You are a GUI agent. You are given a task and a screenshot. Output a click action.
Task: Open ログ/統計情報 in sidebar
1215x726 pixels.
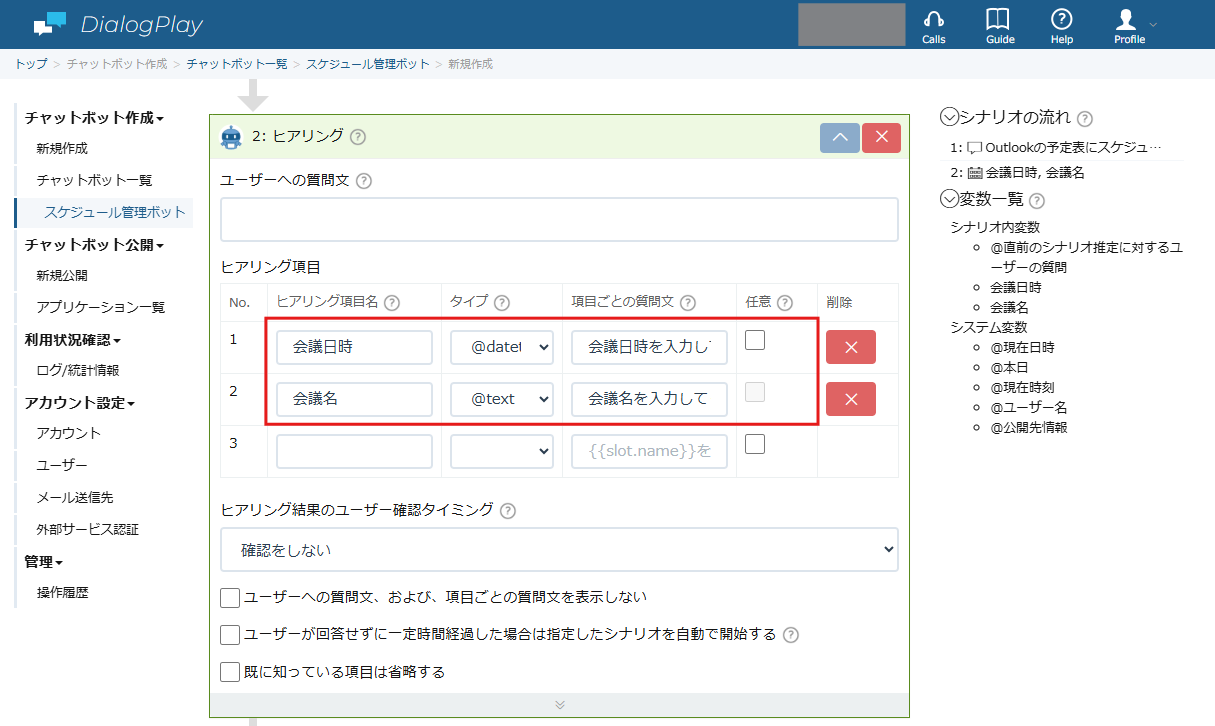[x=78, y=370]
